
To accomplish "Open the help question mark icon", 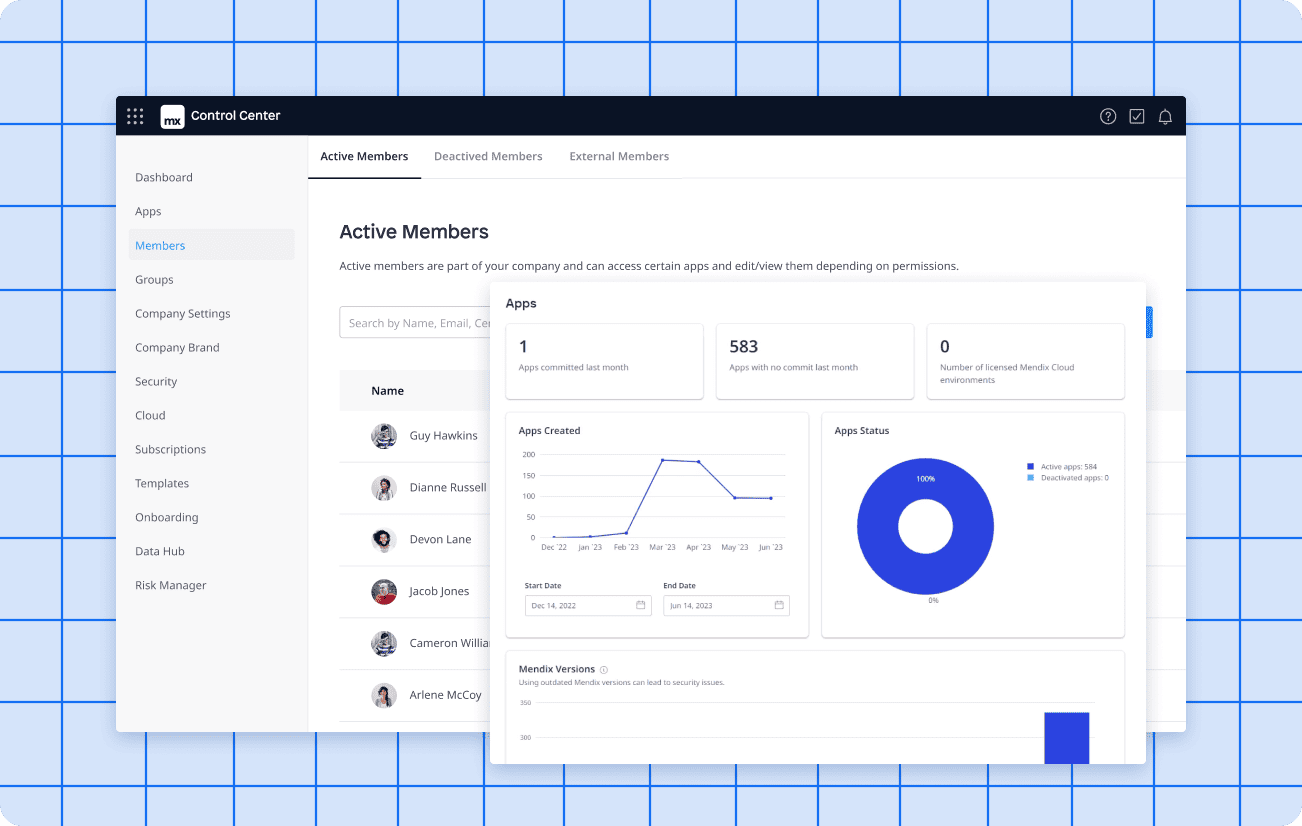I will [x=1108, y=117].
